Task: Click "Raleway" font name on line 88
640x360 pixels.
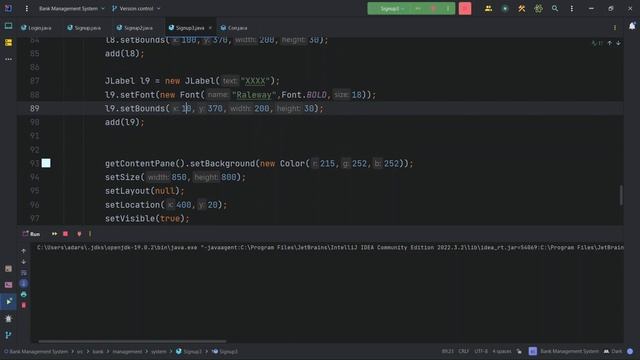Action: [254, 95]
